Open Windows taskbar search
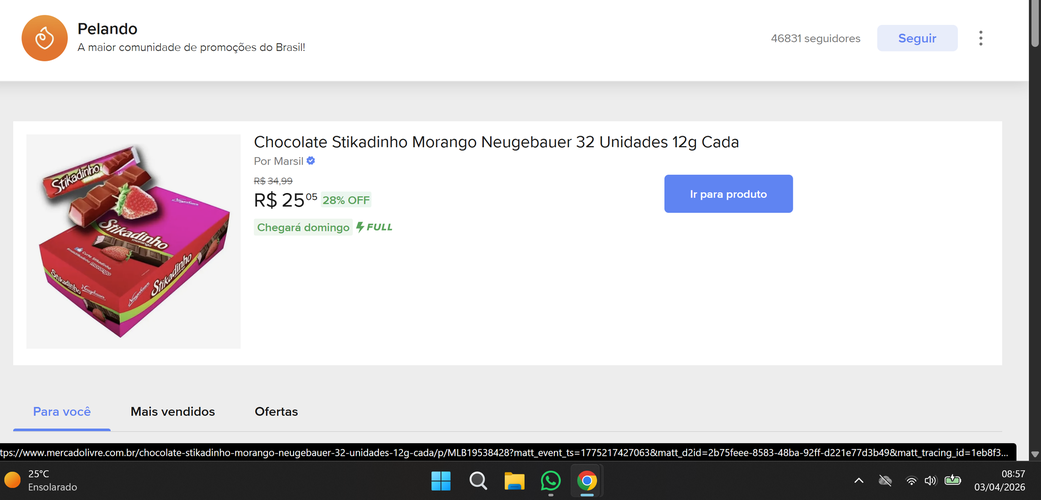This screenshot has height=500, width=1041. click(x=478, y=480)
